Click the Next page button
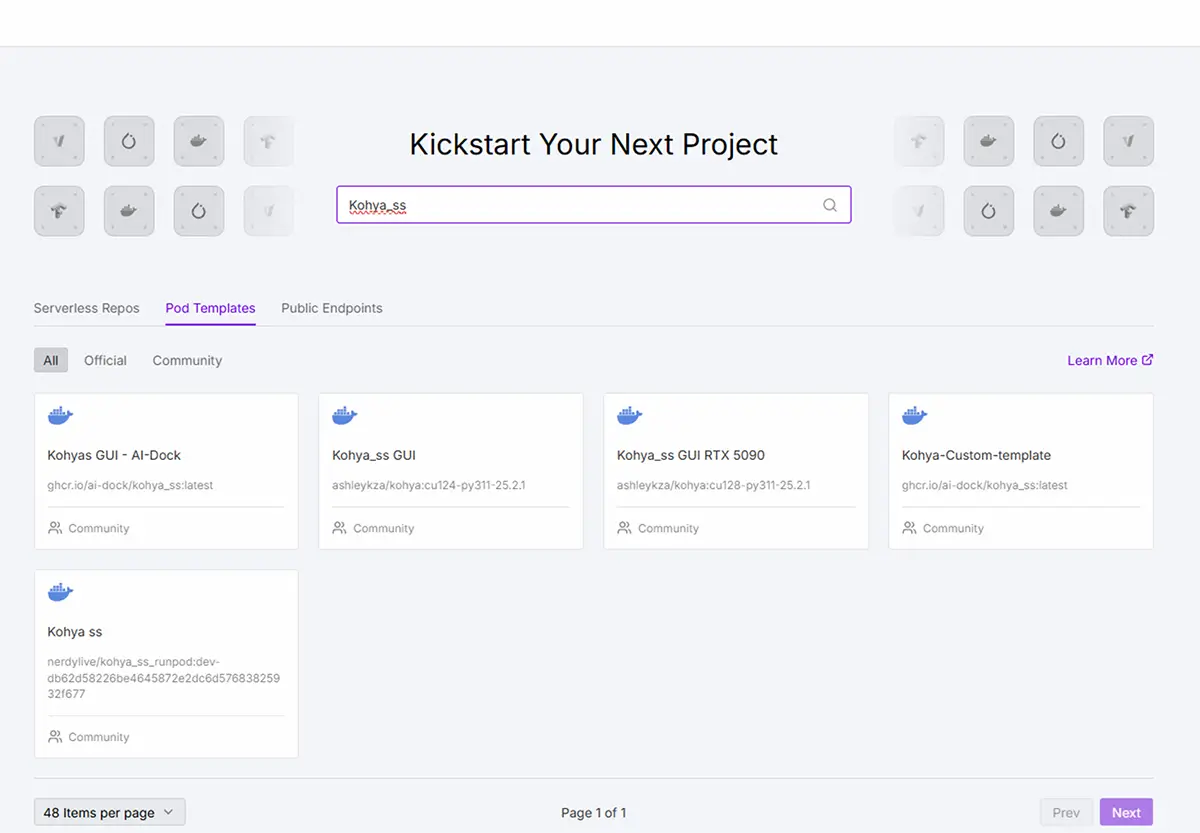This screenshot has width=1200, height=833. tap(1126, 812)
